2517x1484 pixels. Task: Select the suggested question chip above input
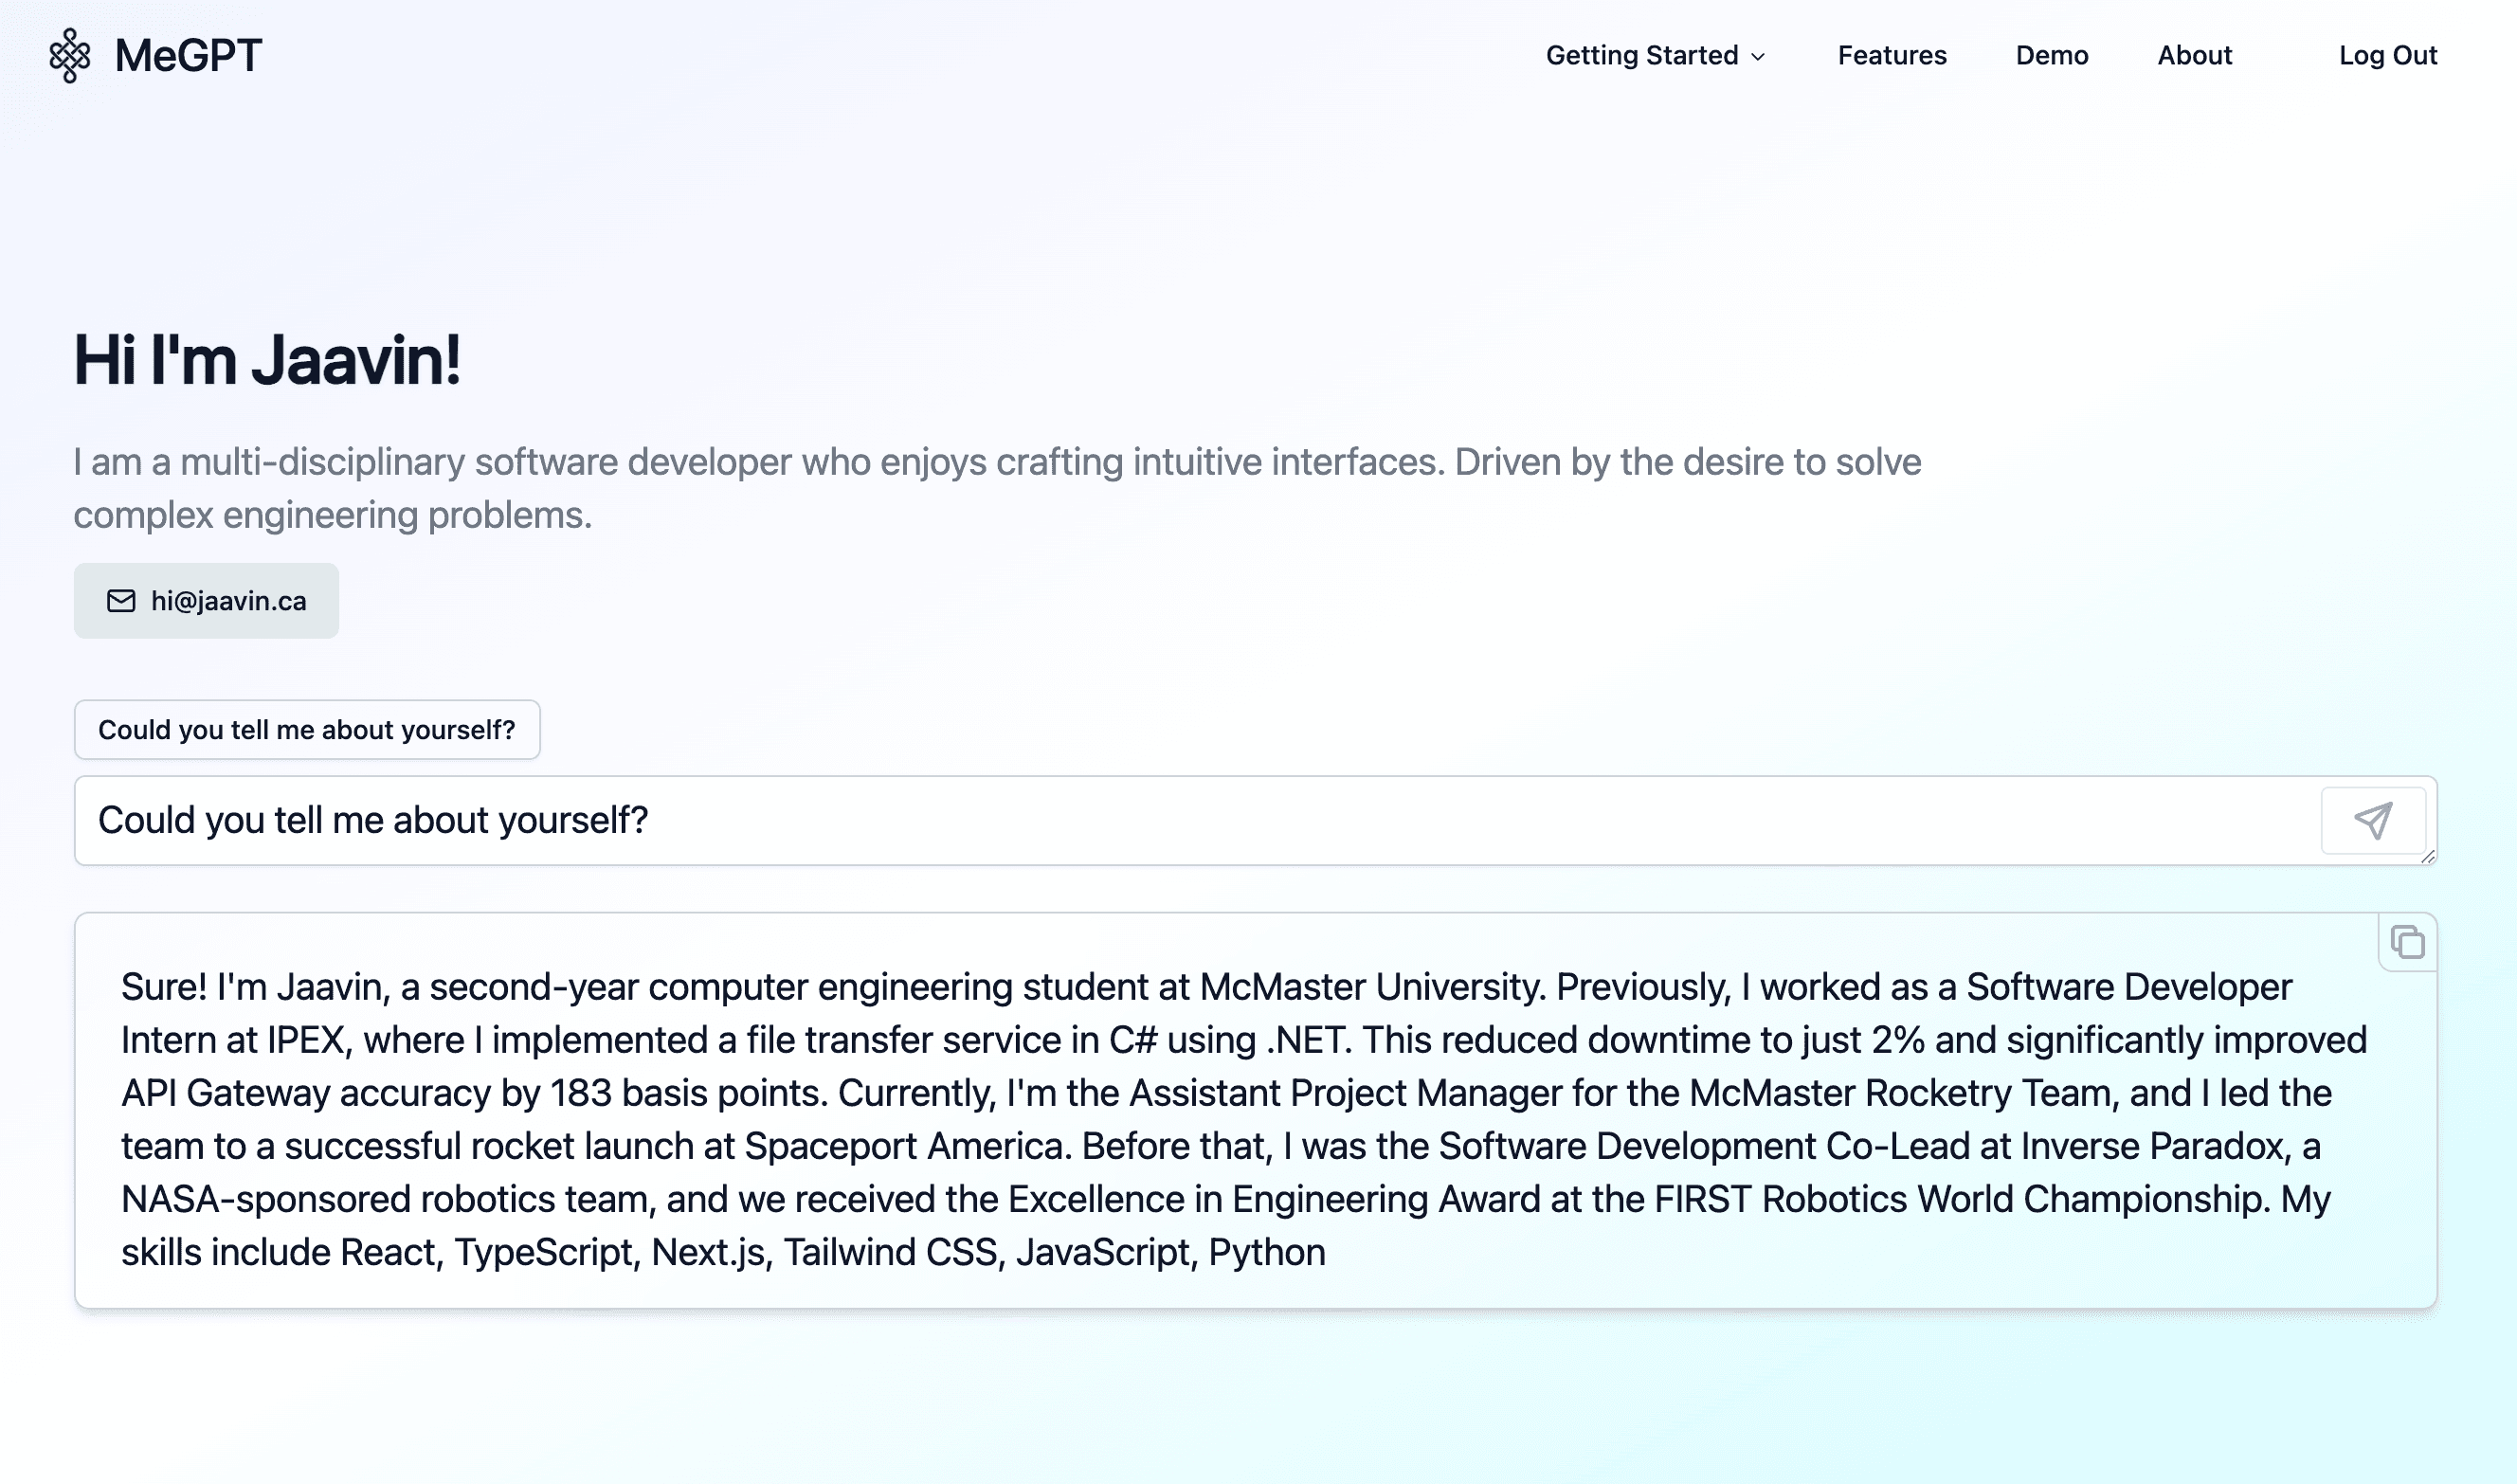pyautogui.click(x=307, y=730)
